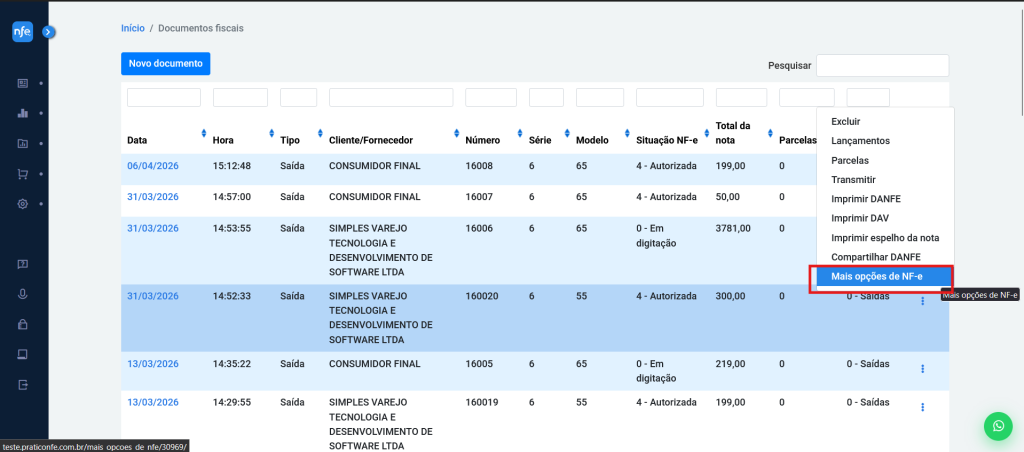Expand the sidebar with the arrow button
The width and height of the screenshot is (1024, 452).
[x=48, y=32]
